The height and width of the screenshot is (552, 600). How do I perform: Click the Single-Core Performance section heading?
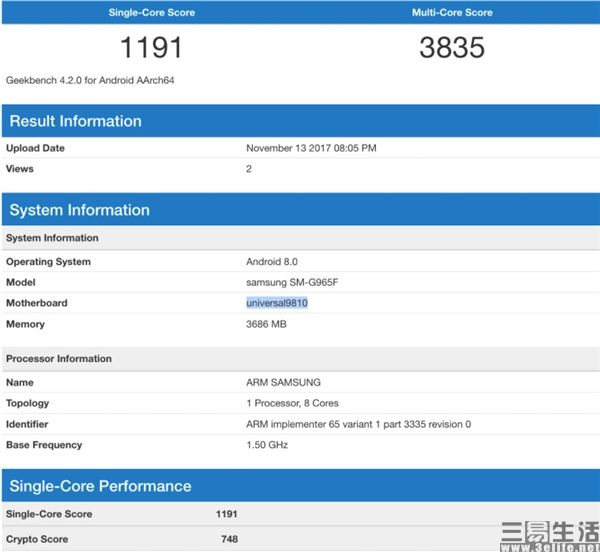(100, 486)
